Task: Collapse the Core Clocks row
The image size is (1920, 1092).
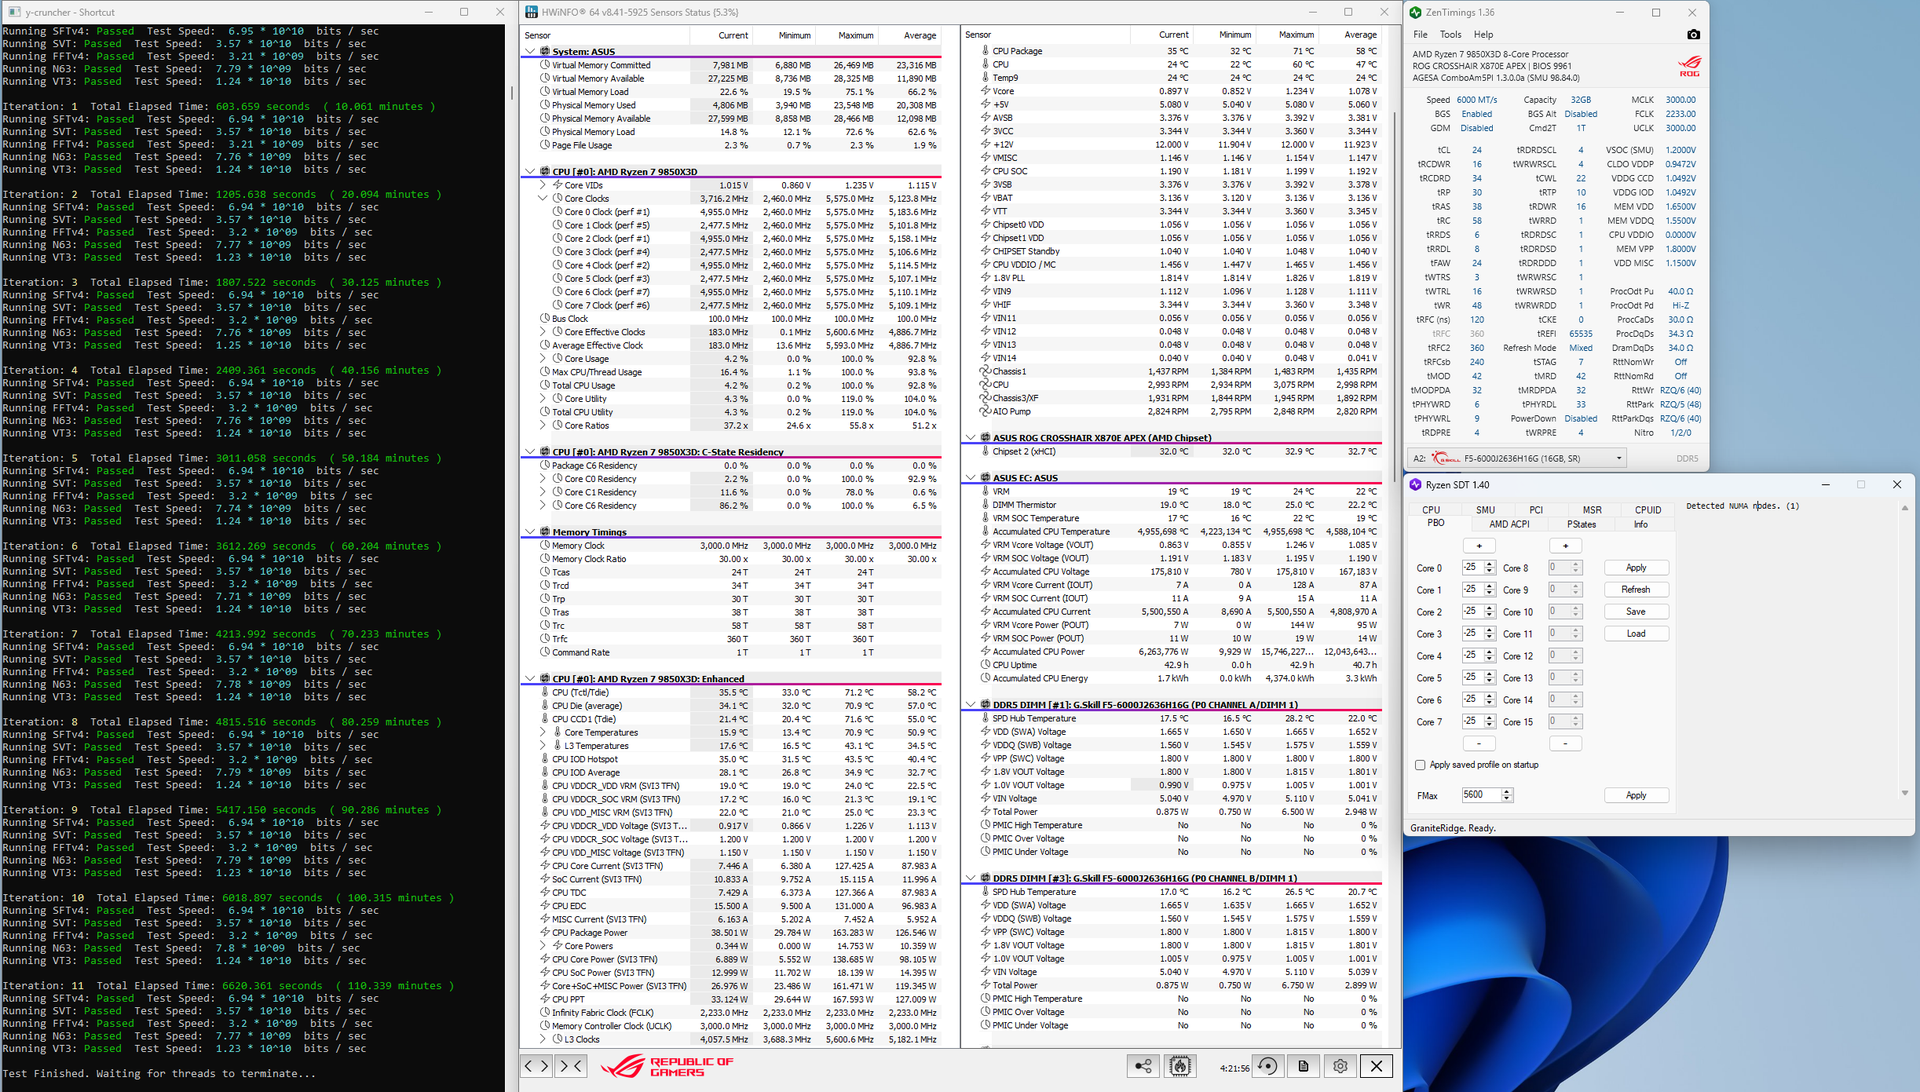Action: [x=543, y=198]
